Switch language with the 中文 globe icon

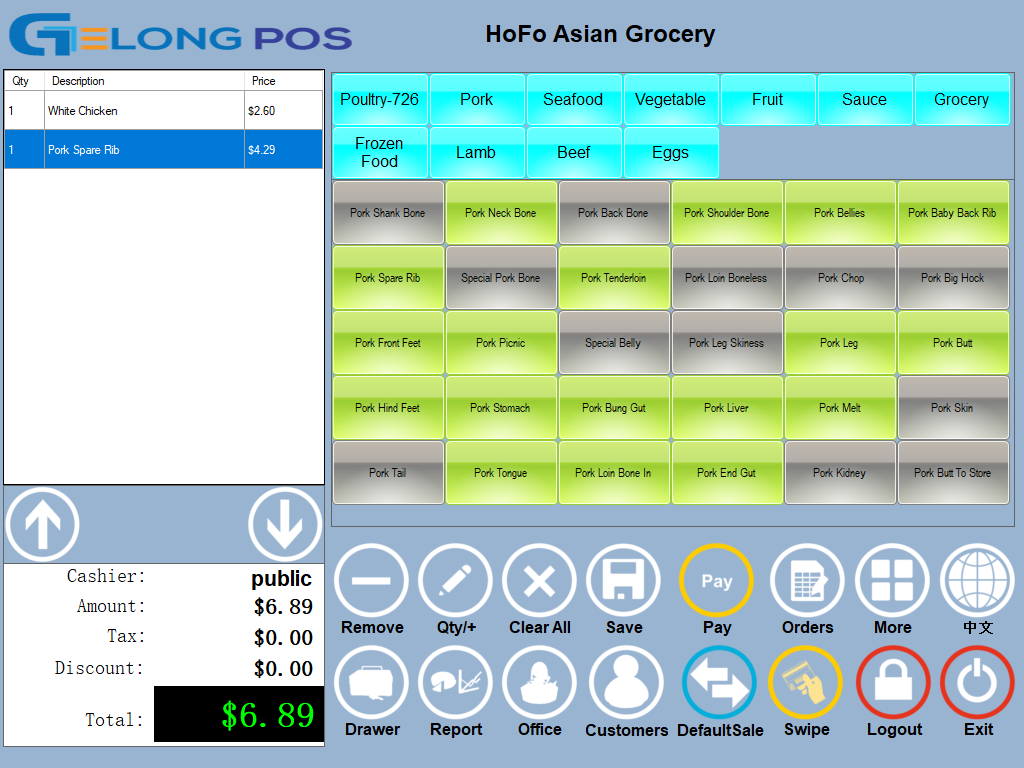point(977,581)
